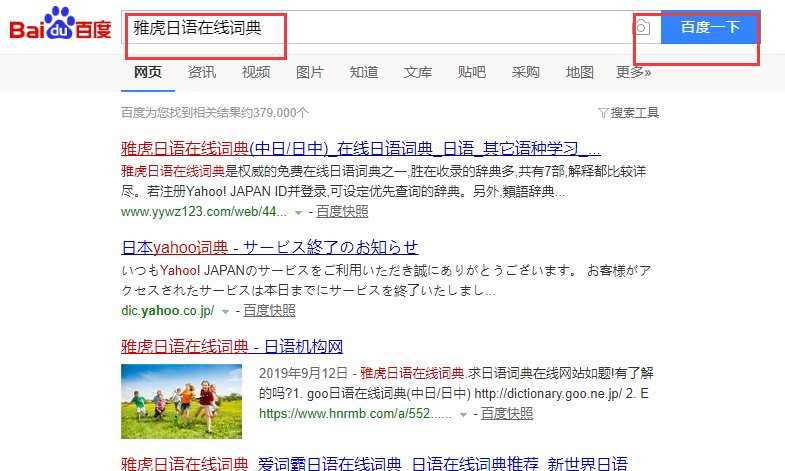Click the 搜索工具 filter icon

click(x=603, y=113)
